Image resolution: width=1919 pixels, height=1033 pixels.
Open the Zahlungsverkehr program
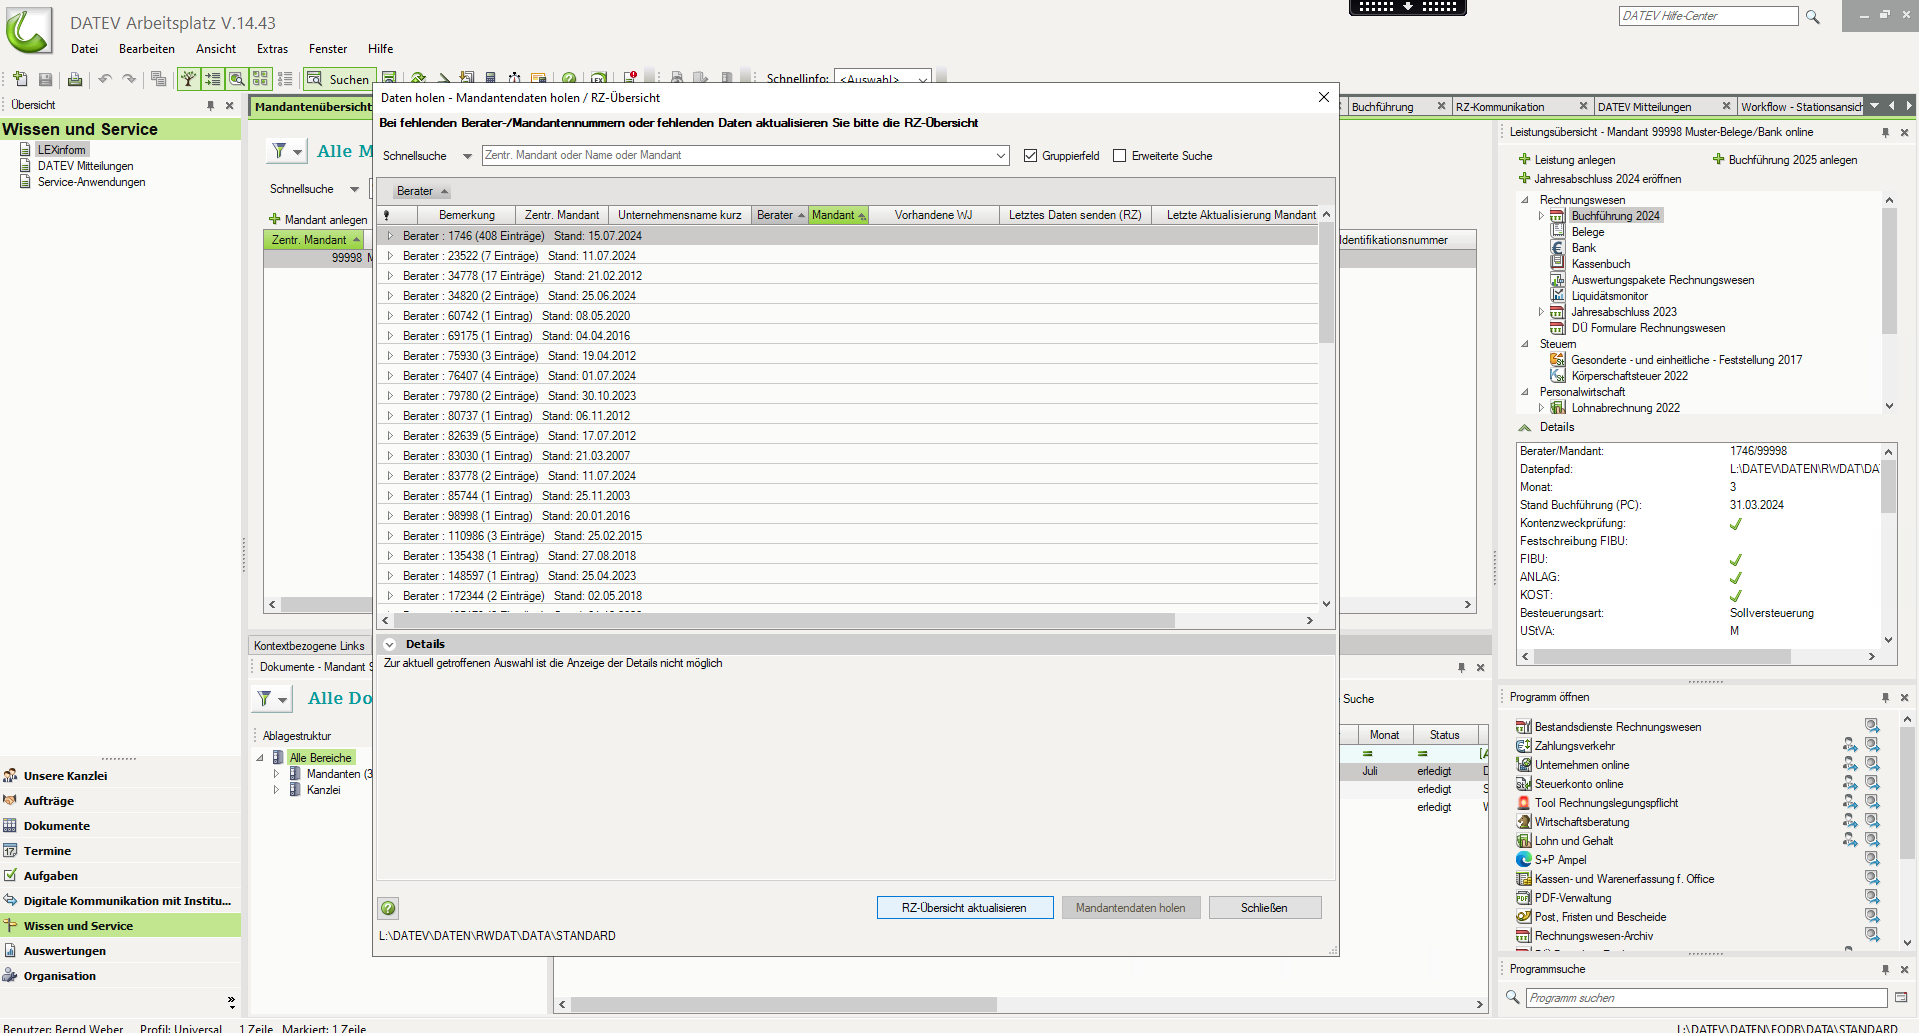pyautogui.click(x=1574, y=746)
